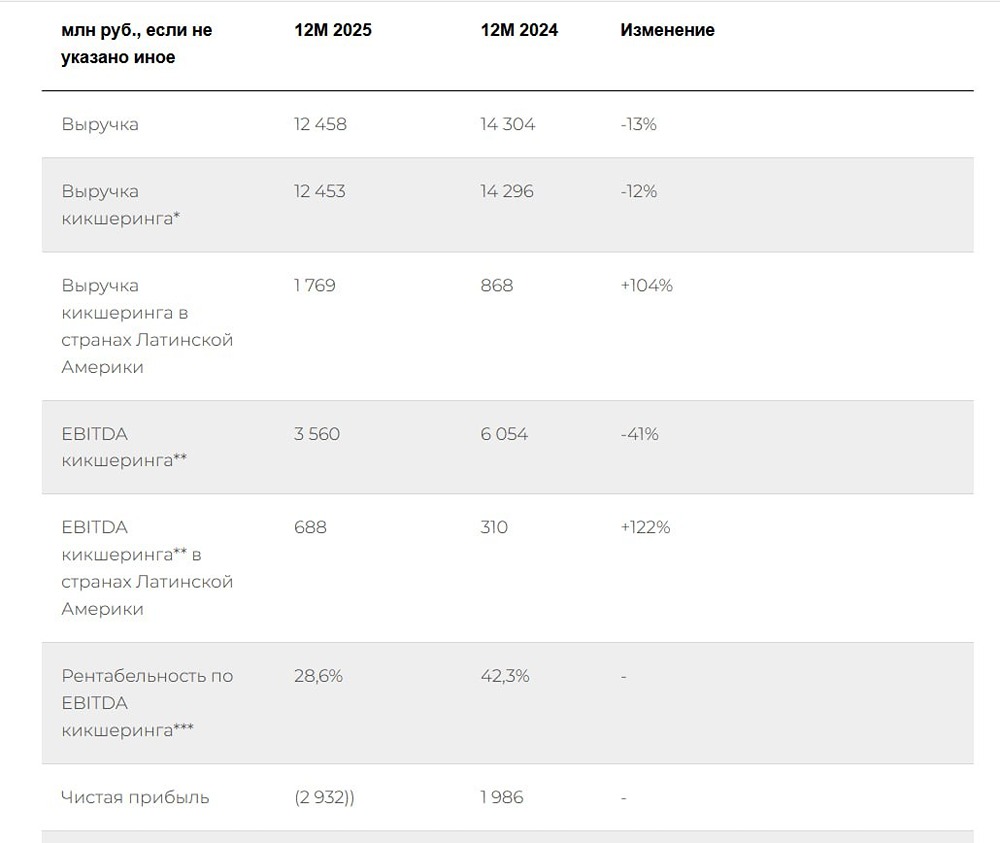Image resolution: width=1000 pixels, height=843 pixels.
Task: Select the 12 453 kicksharing revenue value
Action: point(319,191)
